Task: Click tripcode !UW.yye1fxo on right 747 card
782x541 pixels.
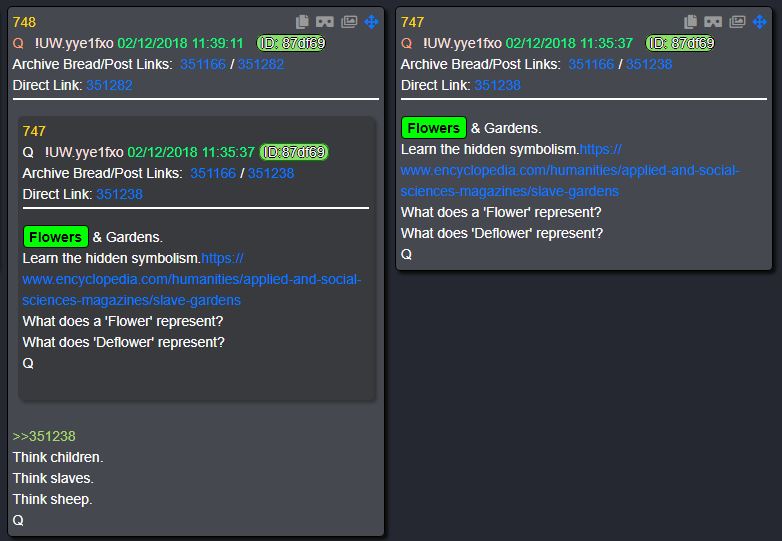Action: tap(462, 43)
